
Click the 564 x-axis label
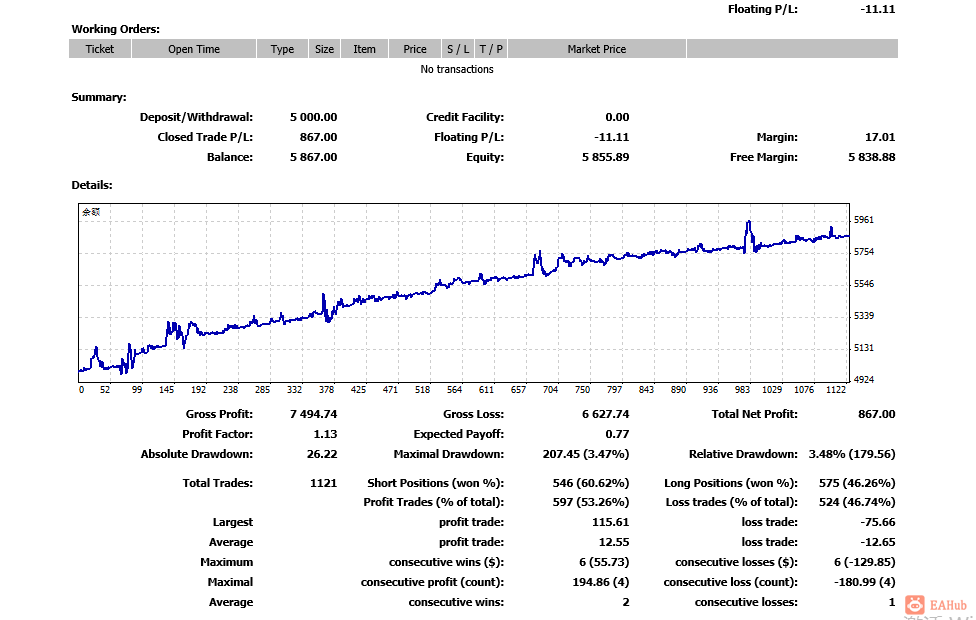coord(454,390)
